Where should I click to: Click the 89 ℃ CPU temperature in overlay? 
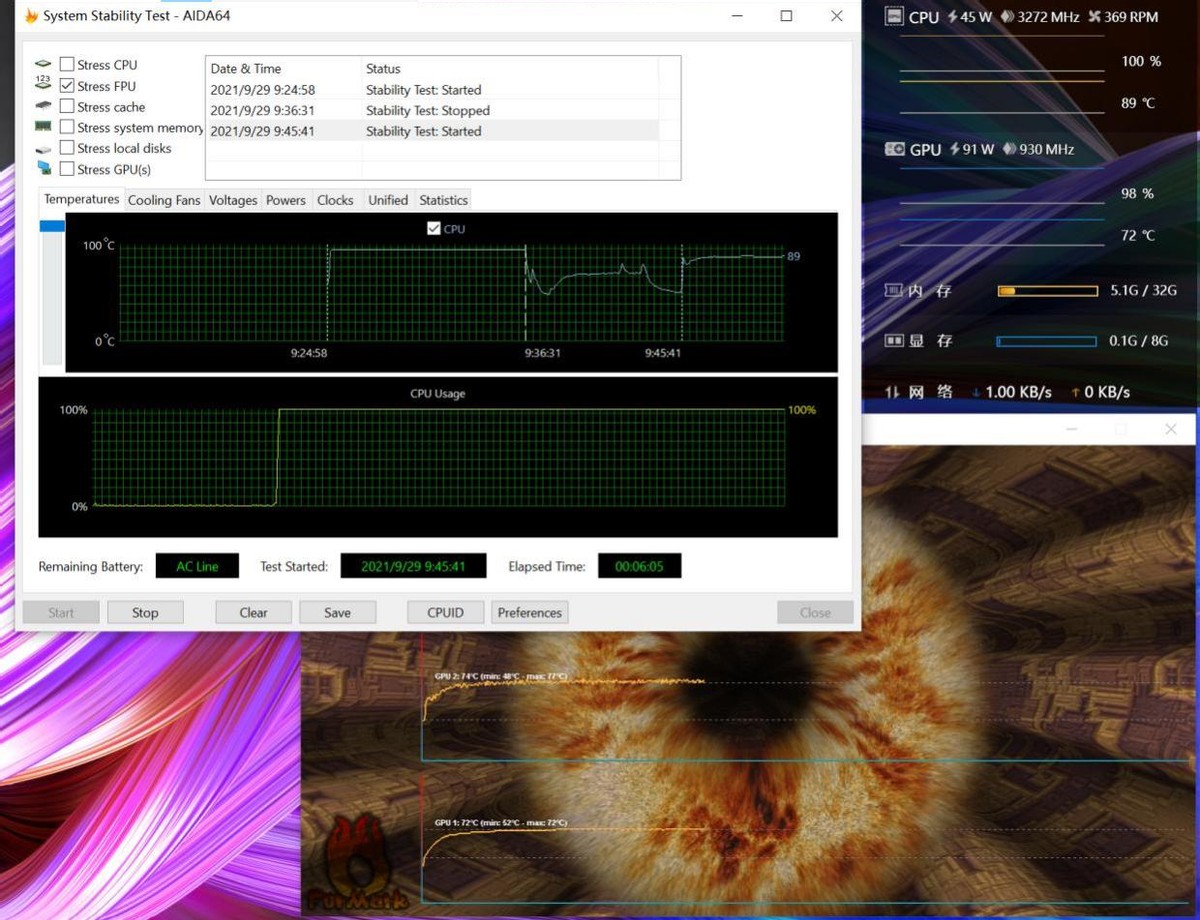(1138, 103)
